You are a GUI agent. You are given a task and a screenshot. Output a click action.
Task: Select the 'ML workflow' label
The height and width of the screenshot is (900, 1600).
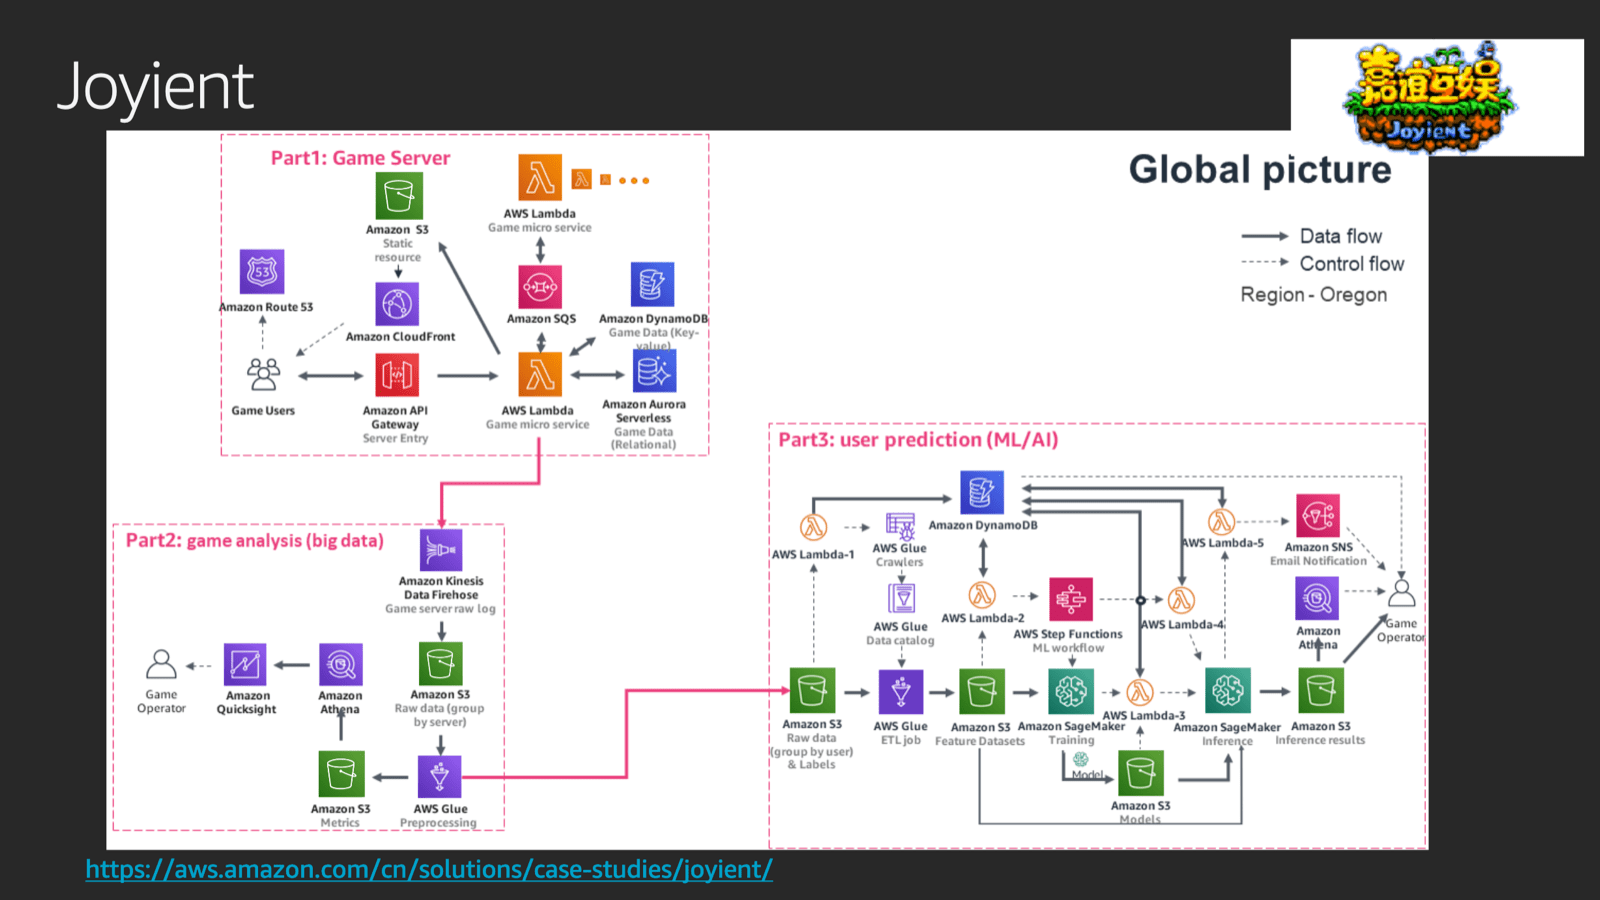[x=1069, y=648]
